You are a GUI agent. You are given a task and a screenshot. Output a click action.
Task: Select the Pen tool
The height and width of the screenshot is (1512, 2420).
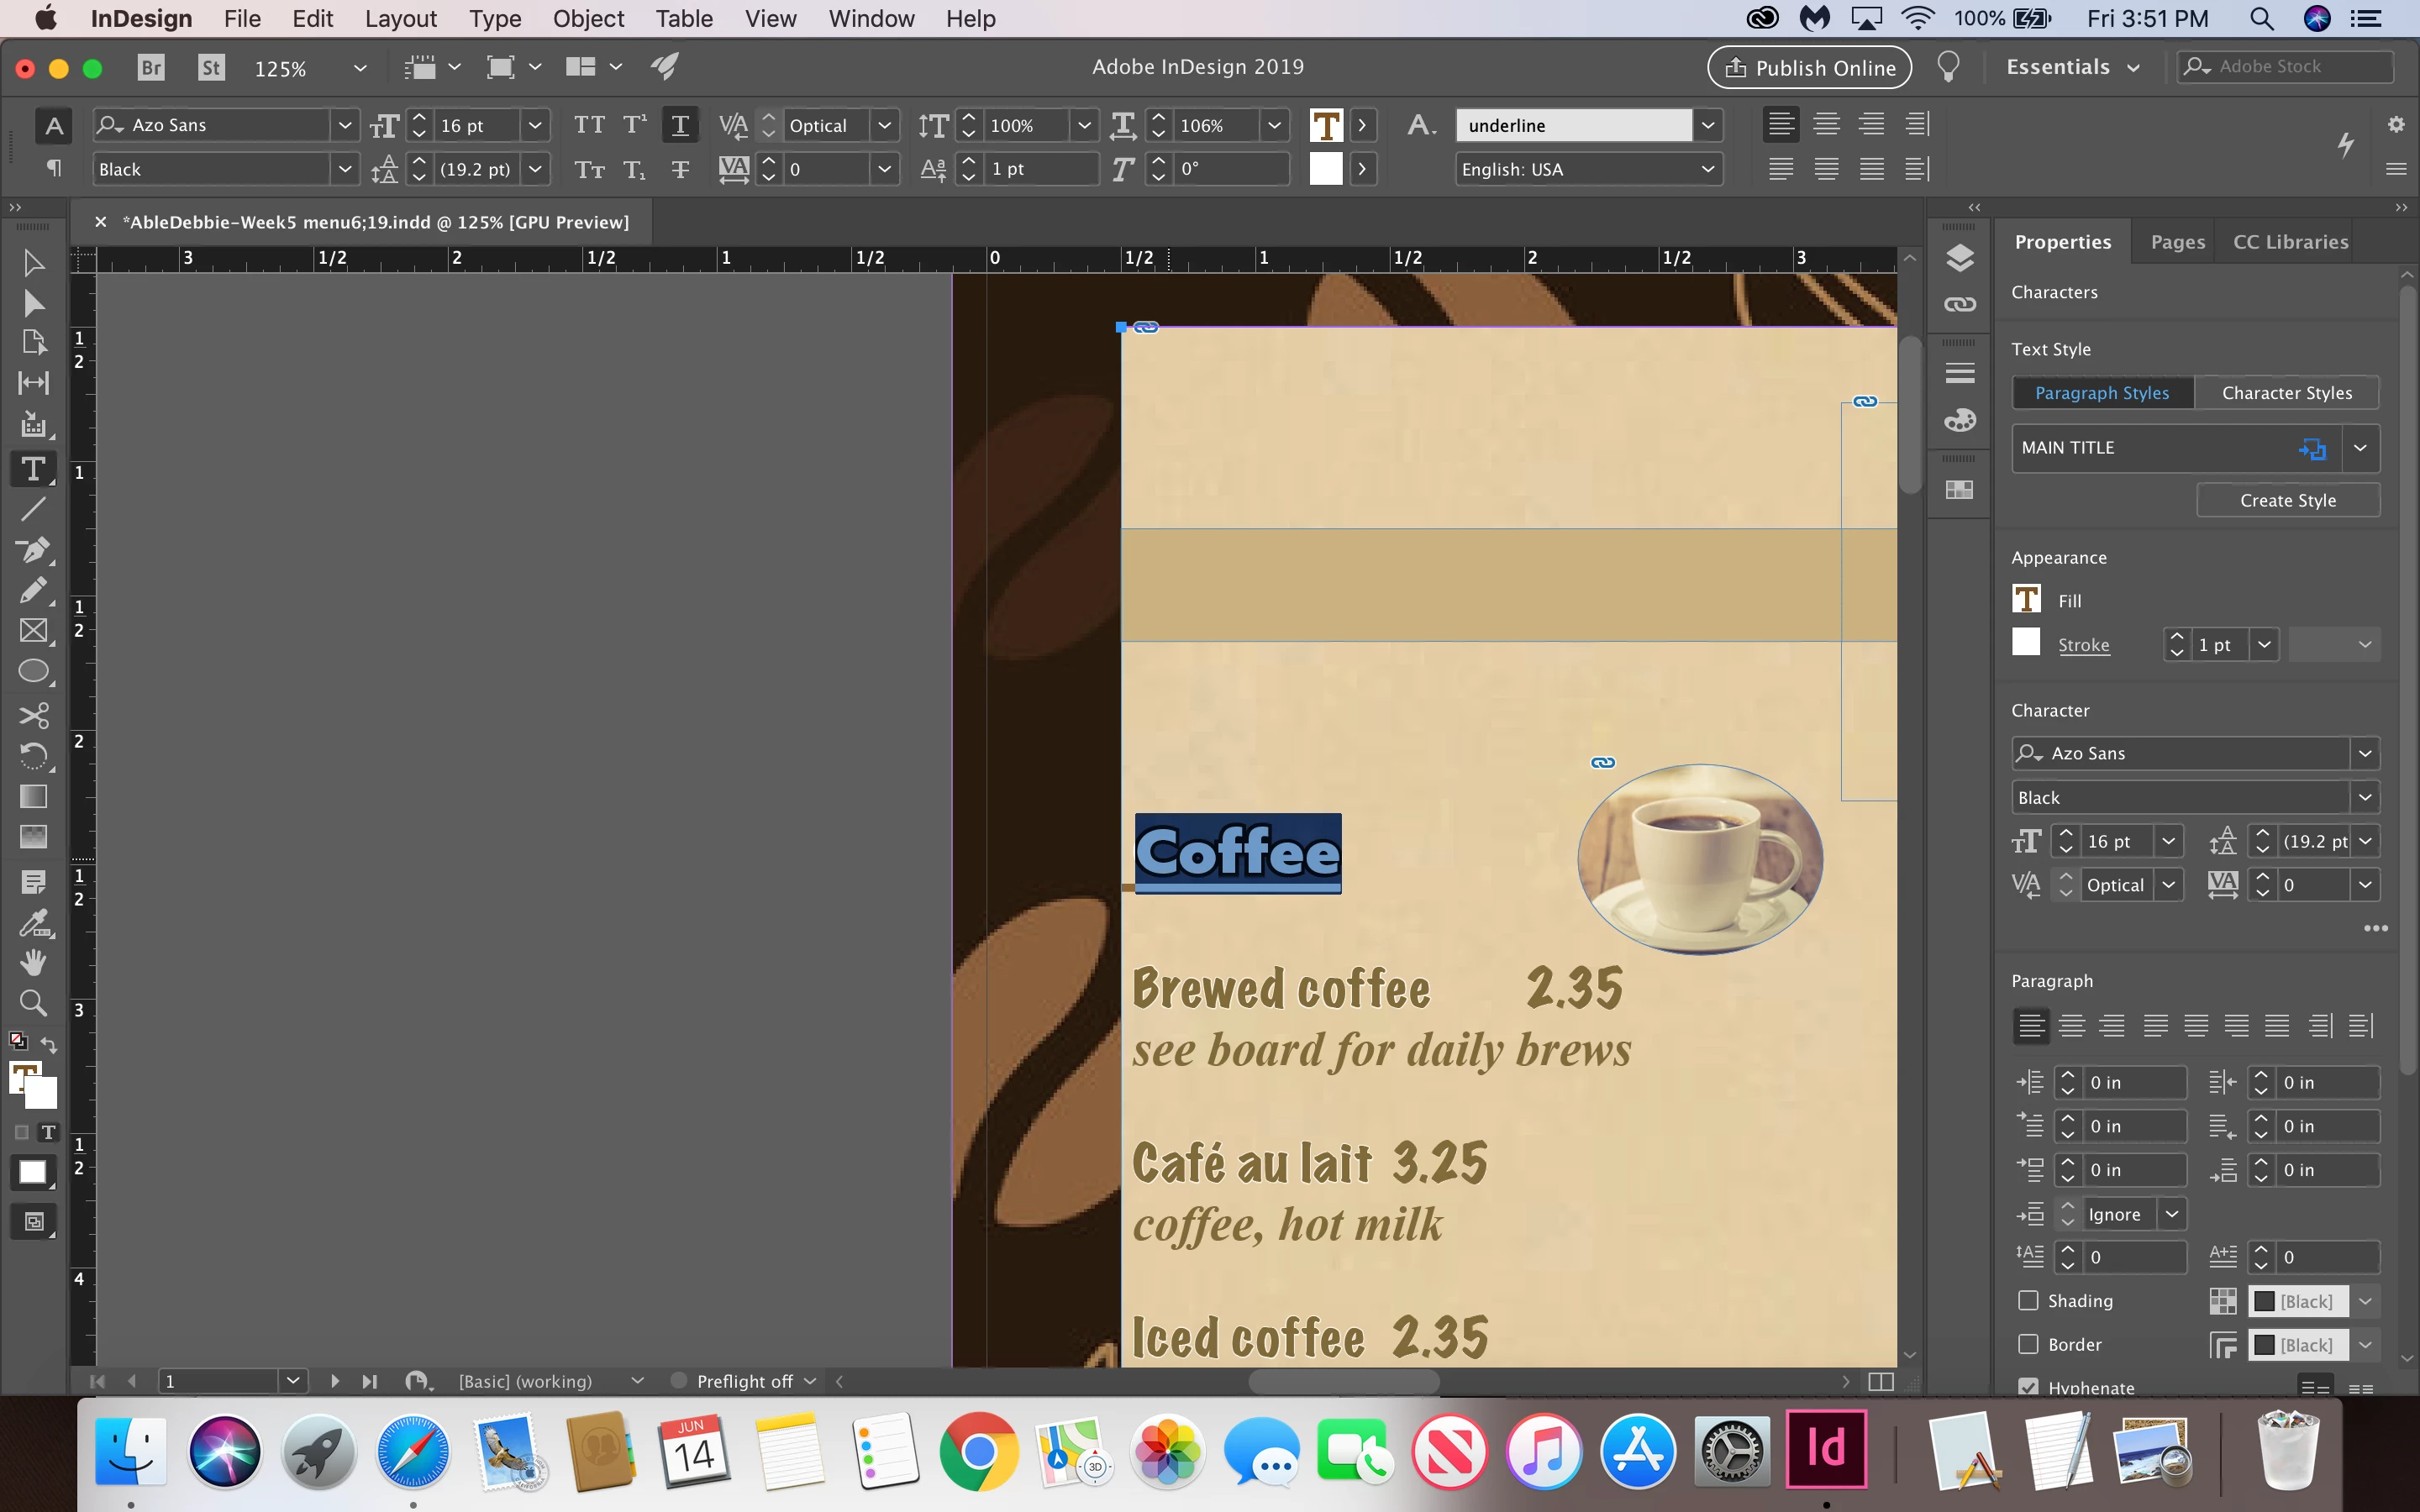click(32, 550)
